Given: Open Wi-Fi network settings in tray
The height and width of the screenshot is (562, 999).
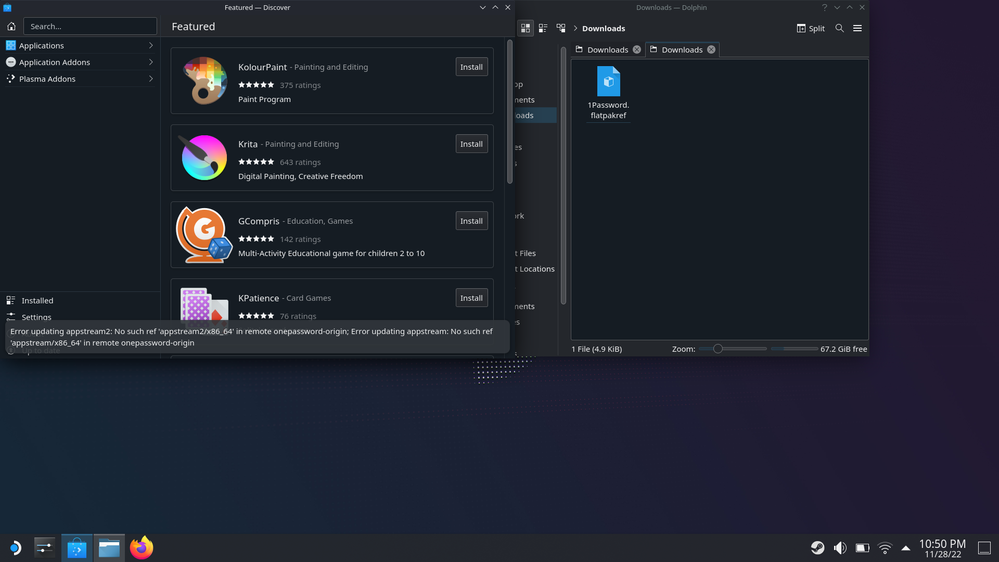Looking at the screenshot, I should (884, 548).
